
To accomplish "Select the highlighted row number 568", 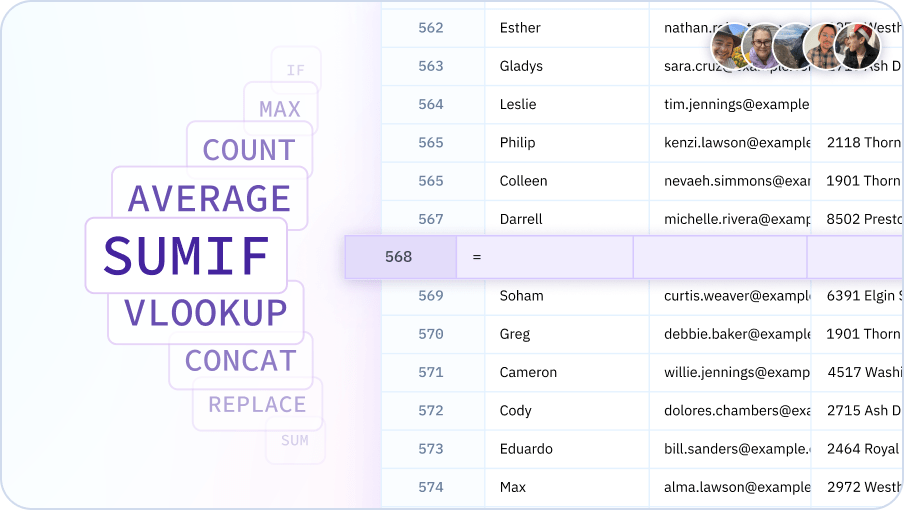I will (401, 257).
